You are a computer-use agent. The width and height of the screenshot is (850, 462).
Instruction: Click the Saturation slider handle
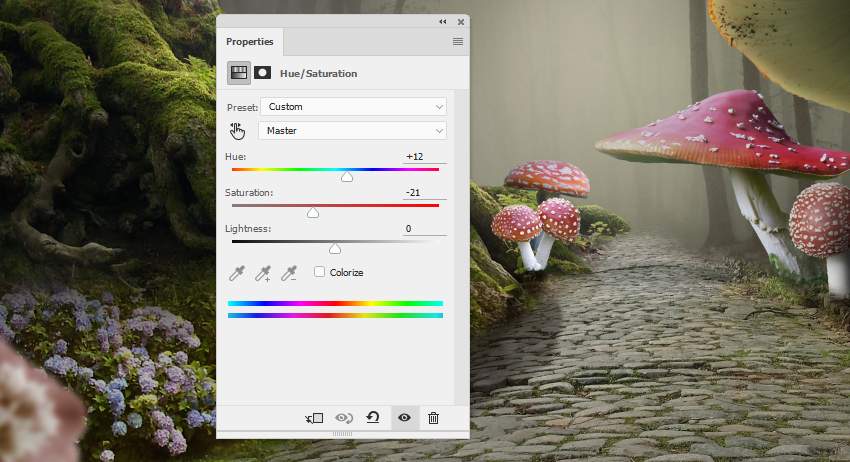(313, 213)
